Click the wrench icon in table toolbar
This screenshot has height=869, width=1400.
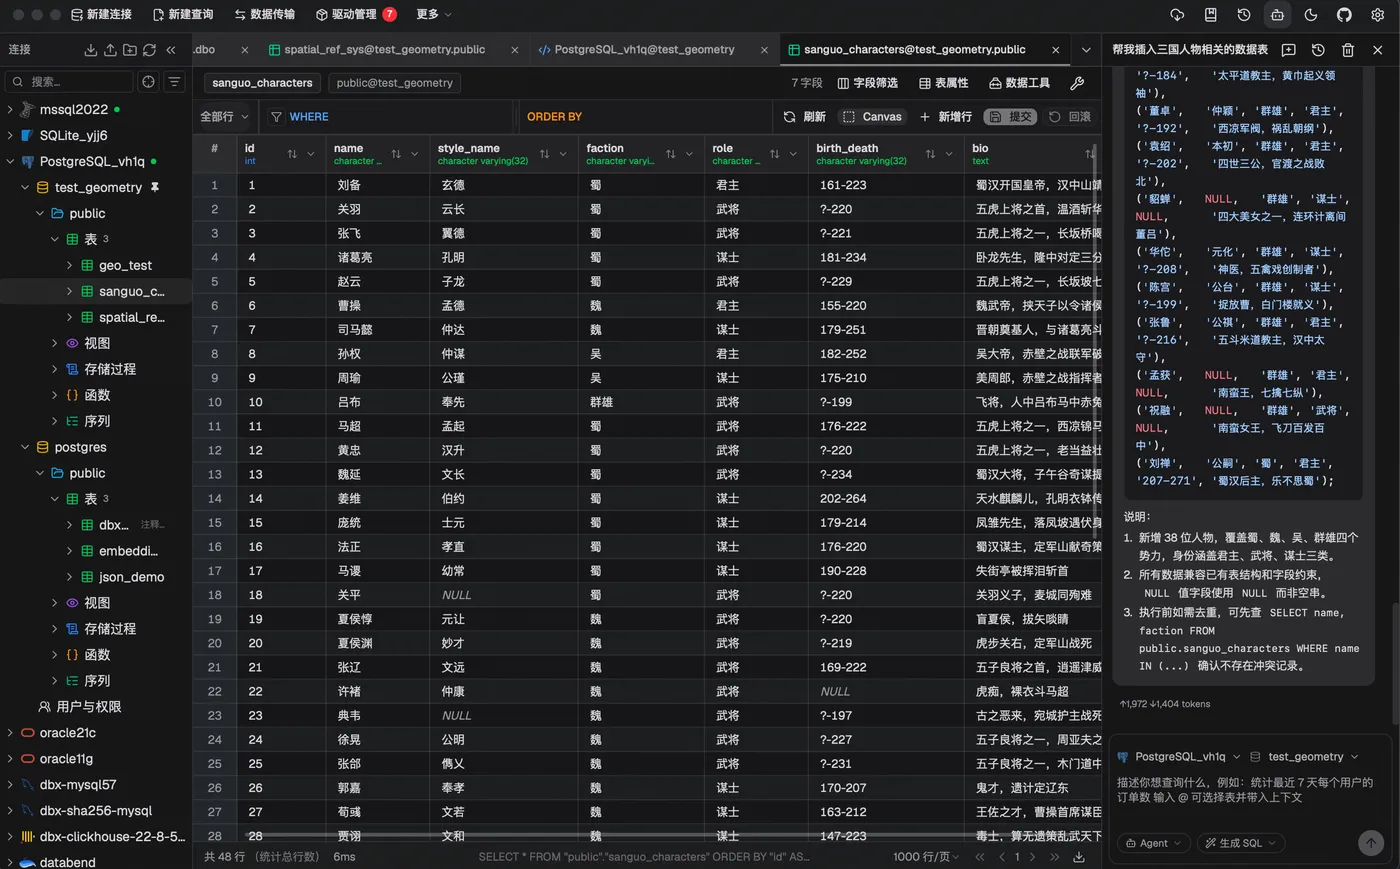point(1077,83)
